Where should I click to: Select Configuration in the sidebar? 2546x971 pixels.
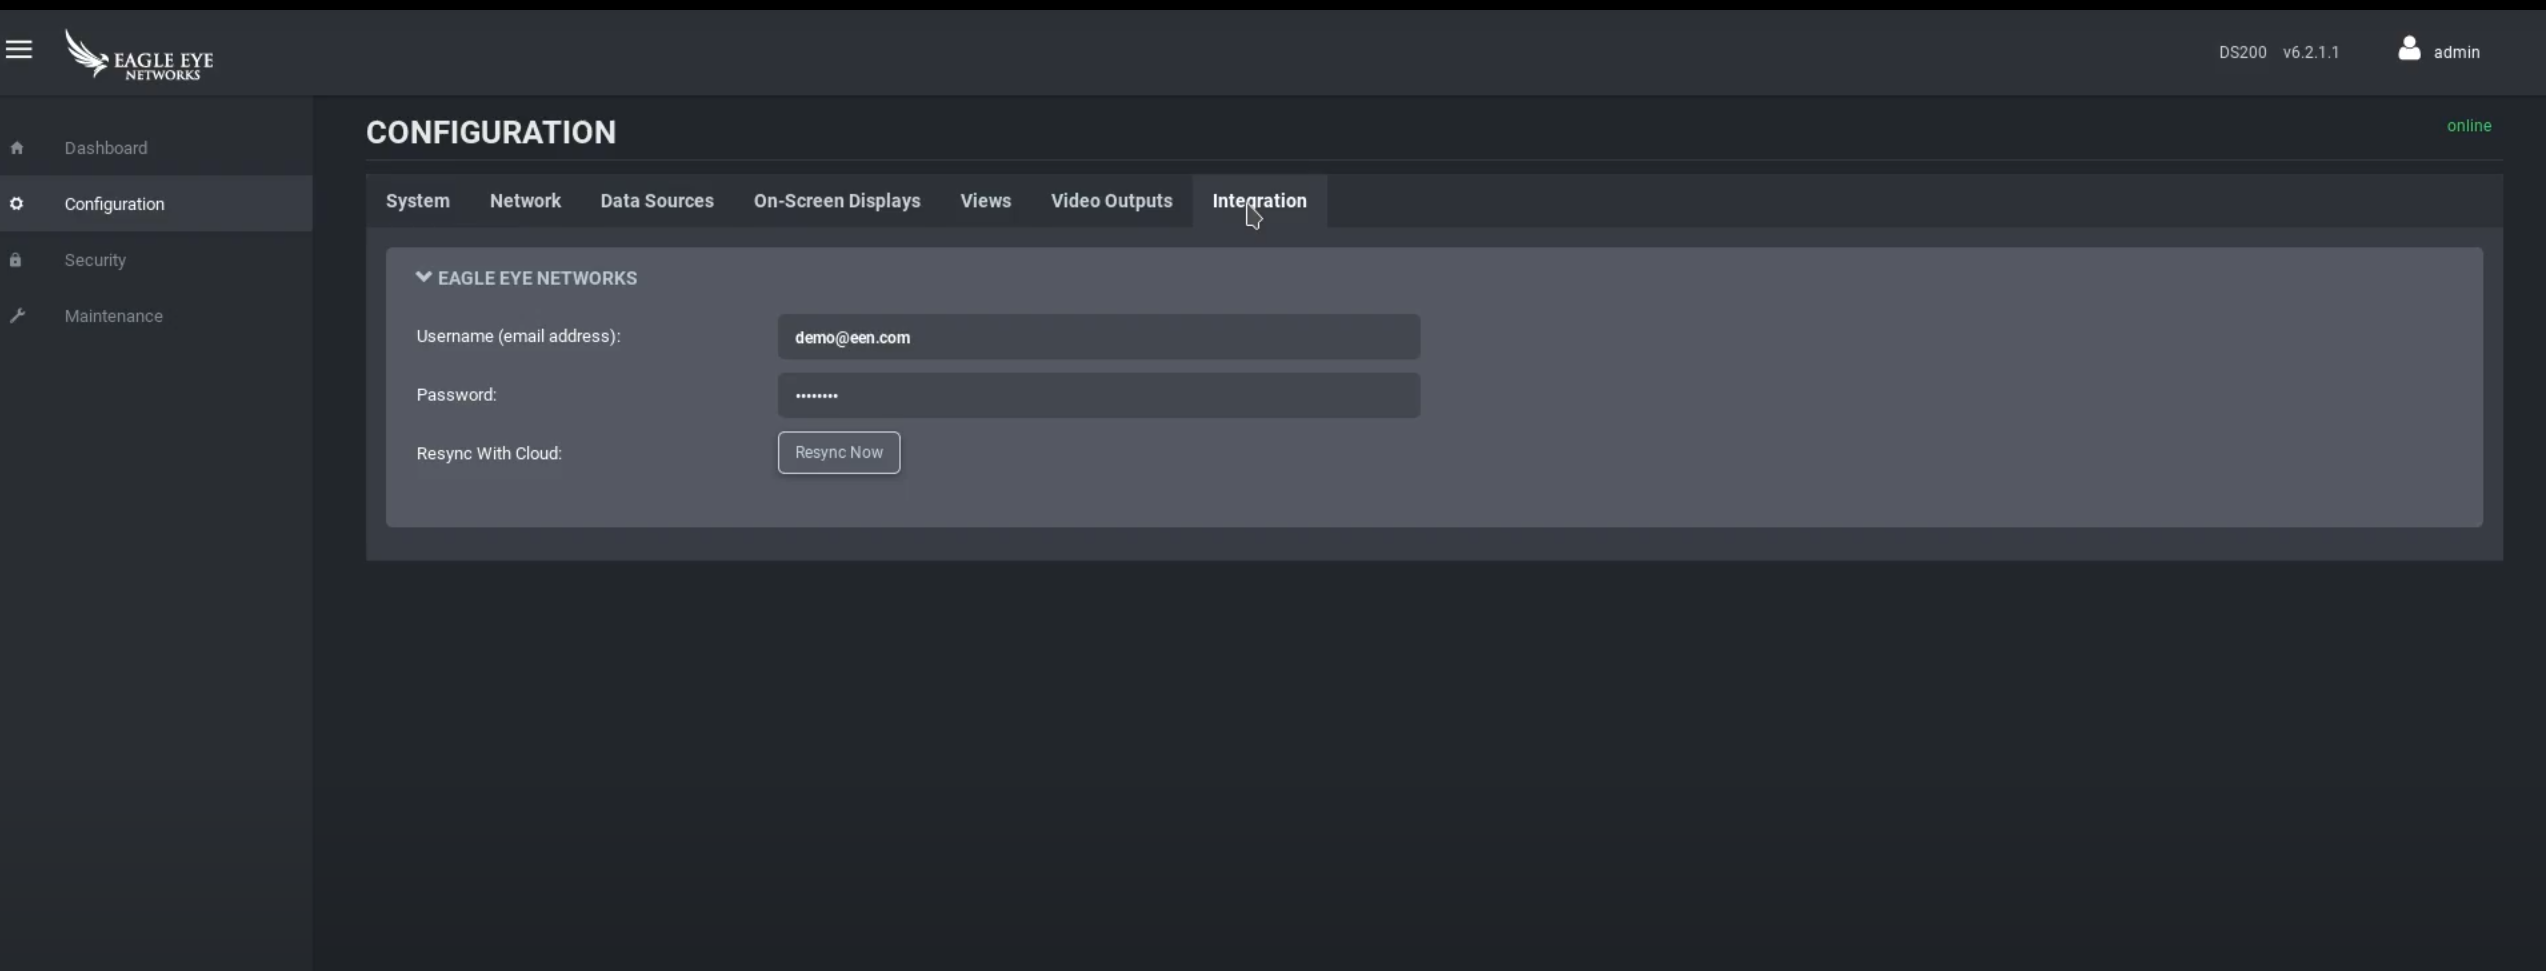pos(114,204)
